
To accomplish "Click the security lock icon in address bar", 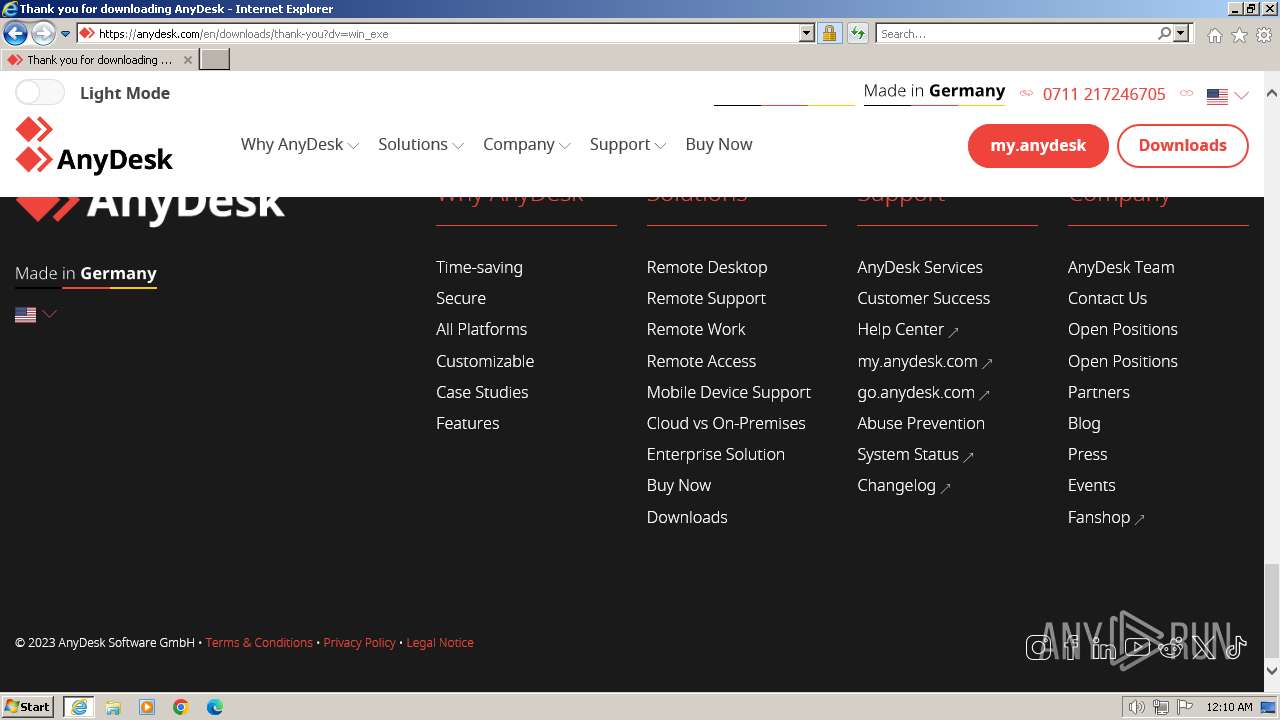I will click(x=829, y=33).
